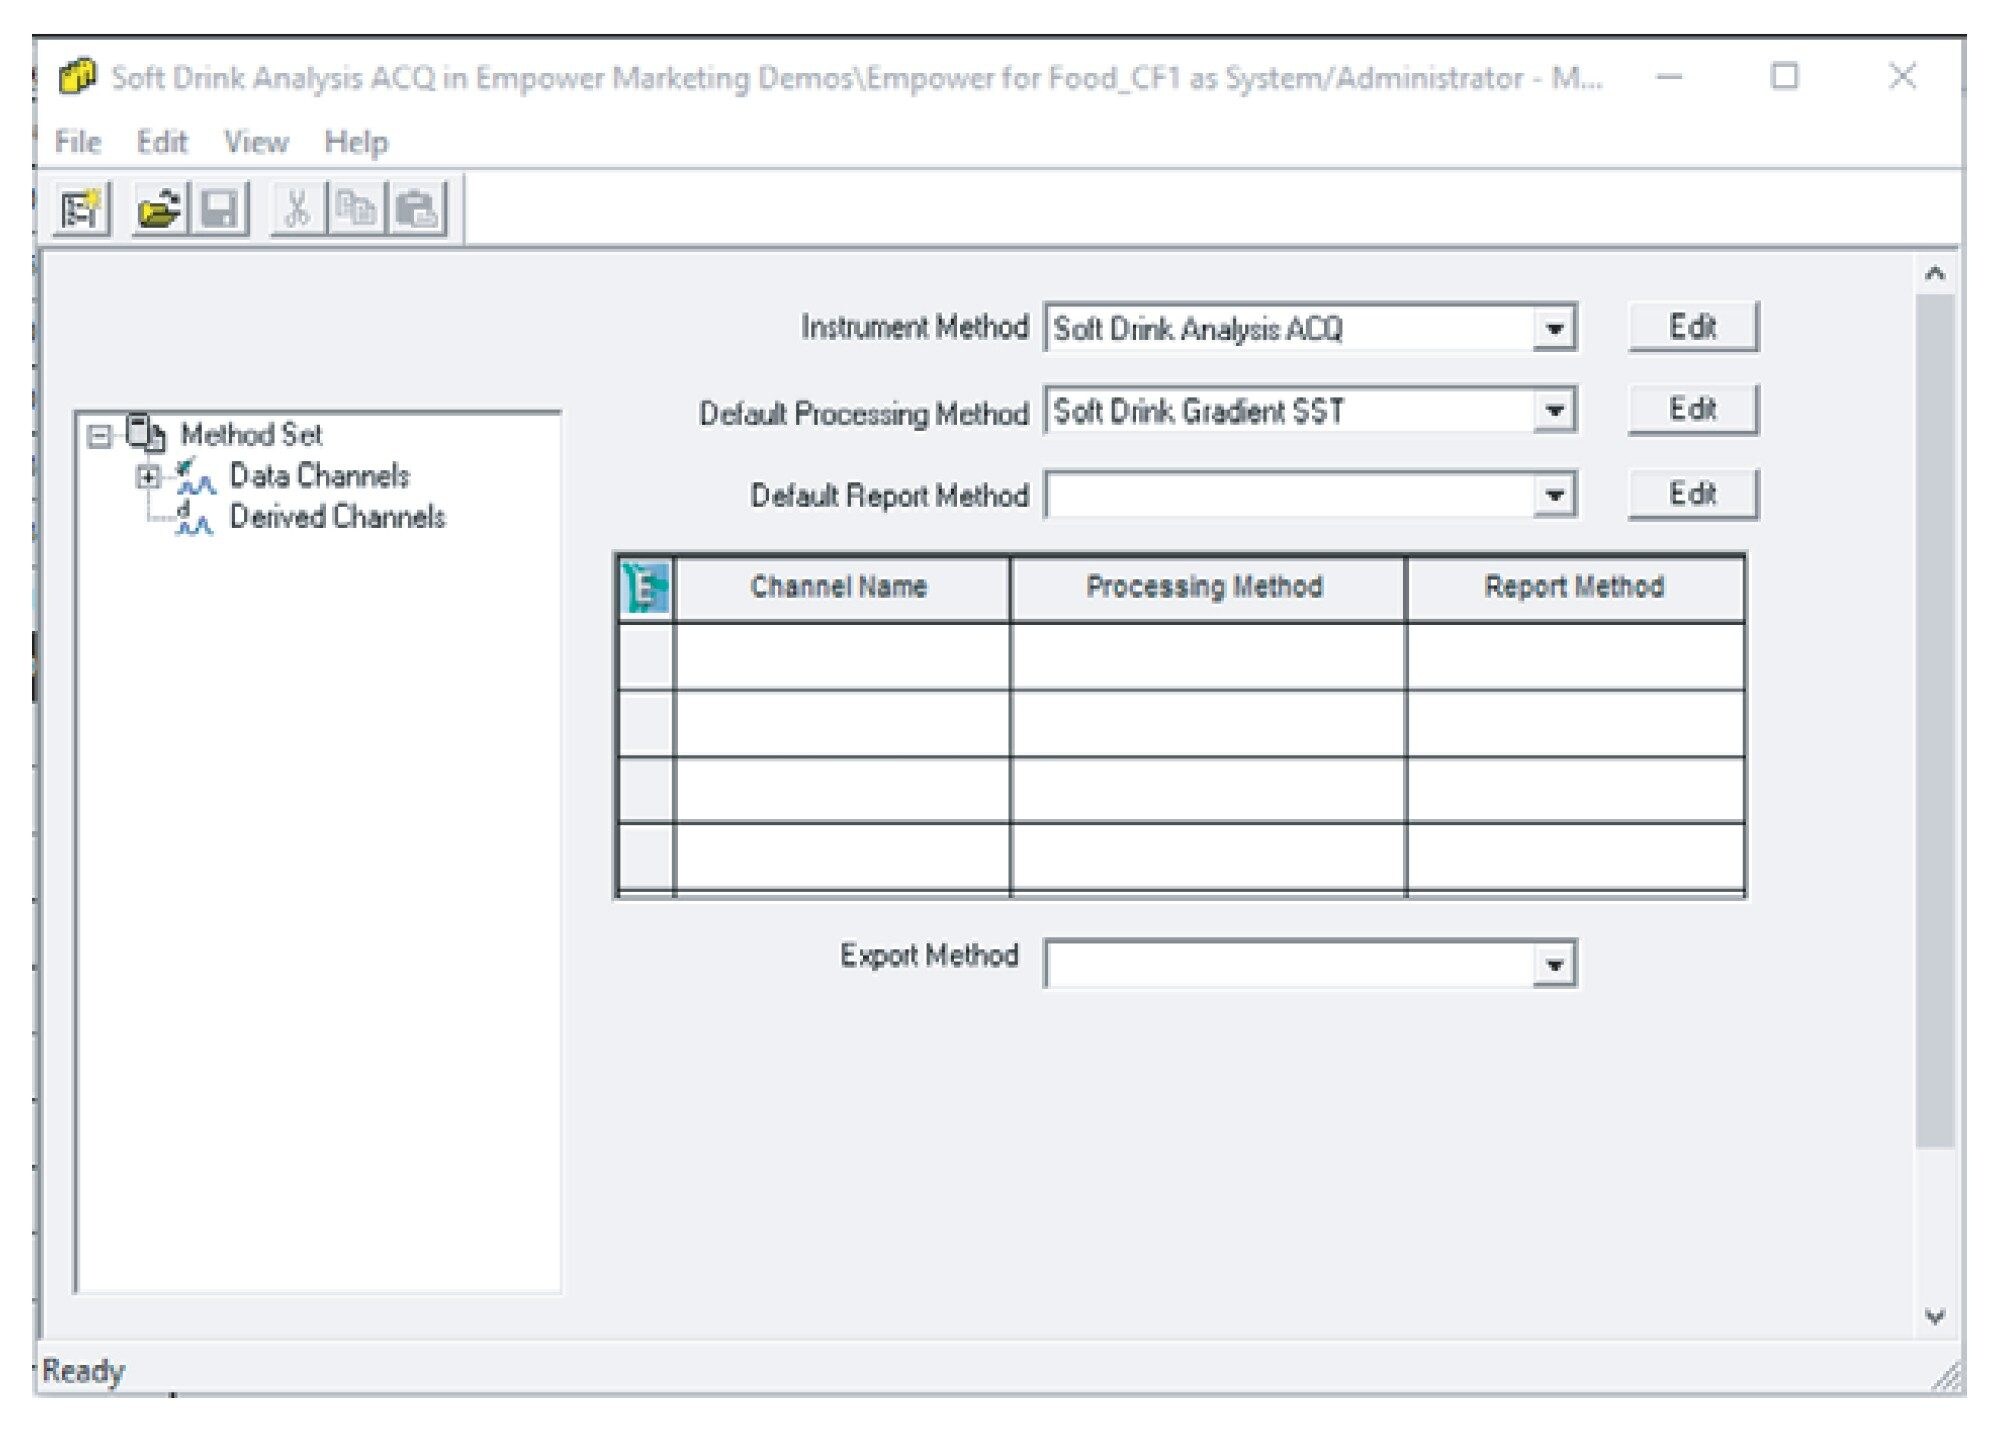
Task: Click the Open folder toolbar icon
Action: click(x=160, y=210)
